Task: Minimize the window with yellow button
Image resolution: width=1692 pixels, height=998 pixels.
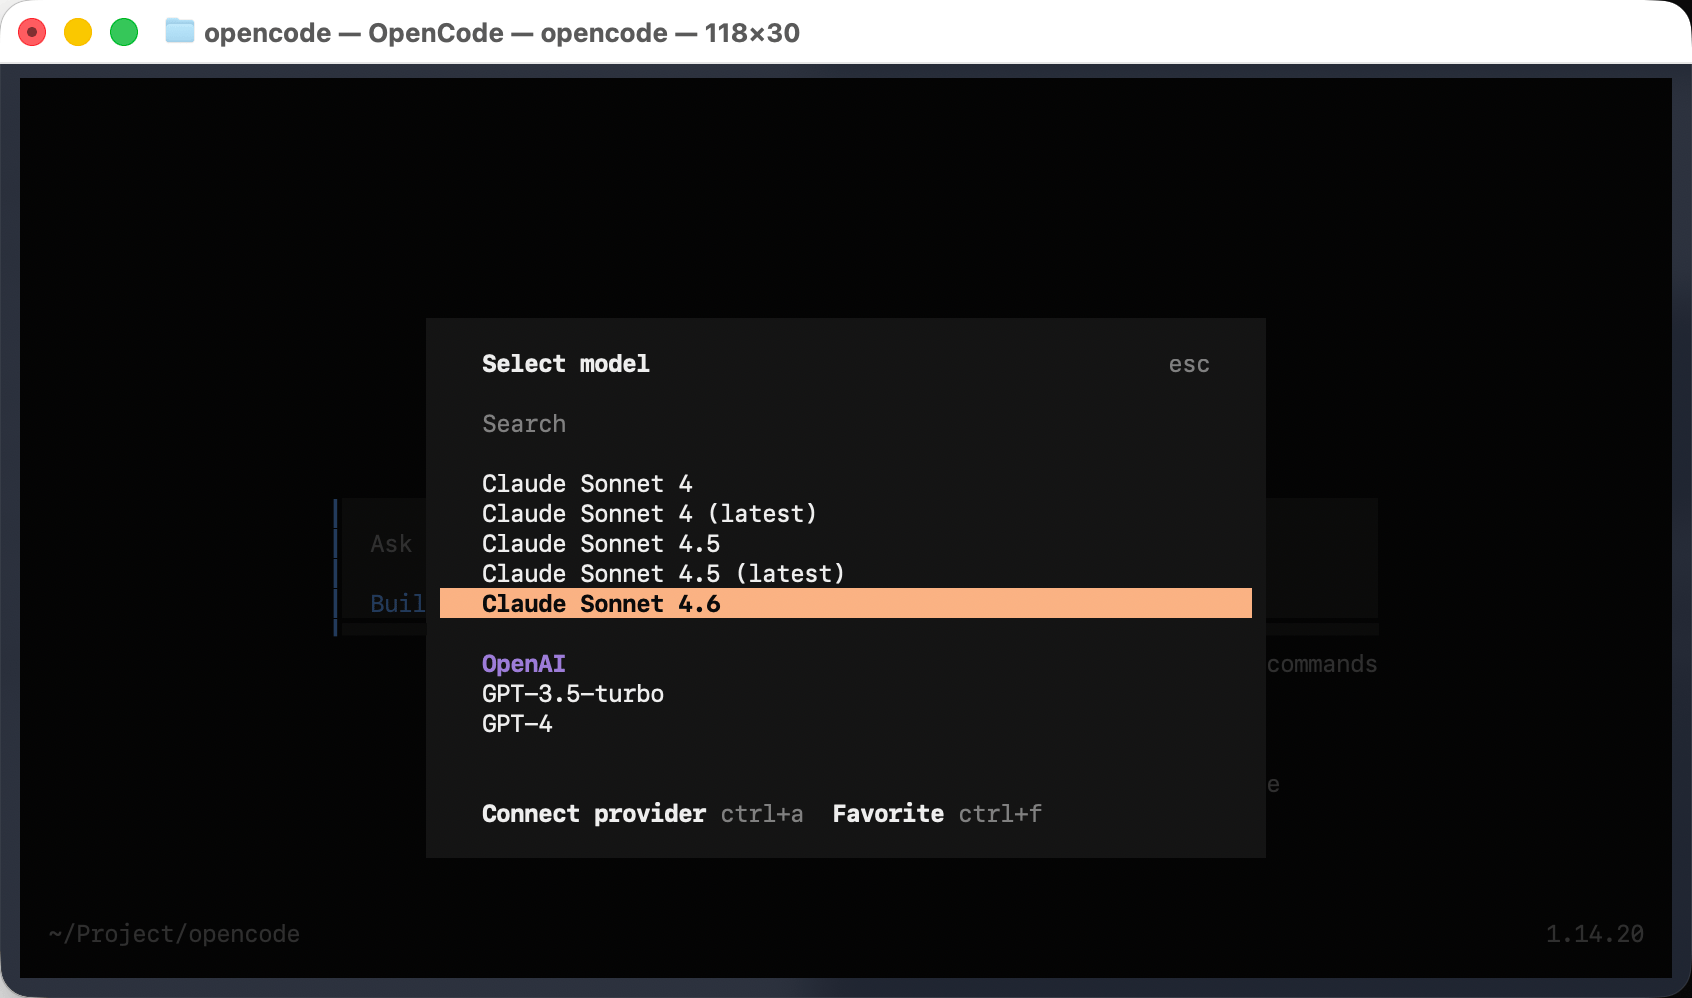Action: pos(78,32)
